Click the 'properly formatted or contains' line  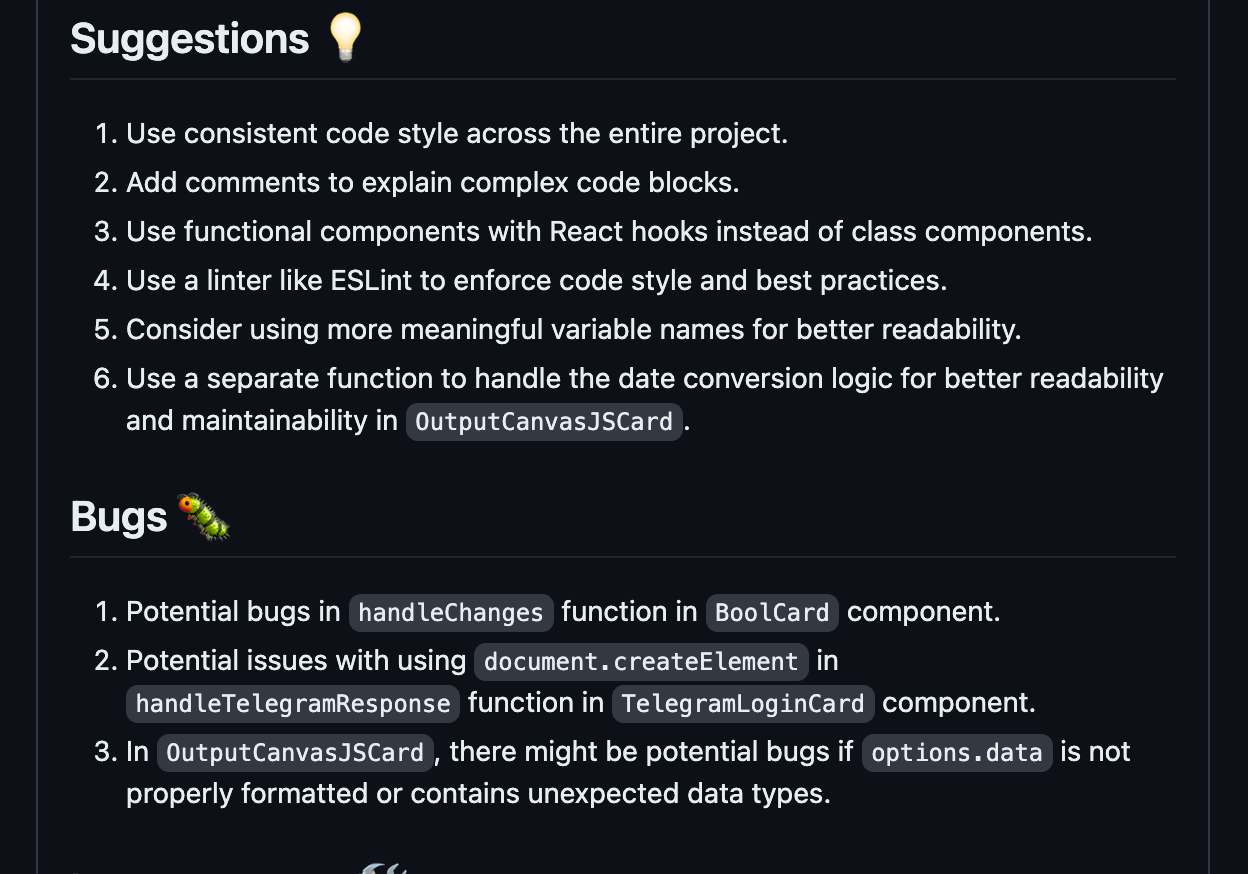coord(478,794)
